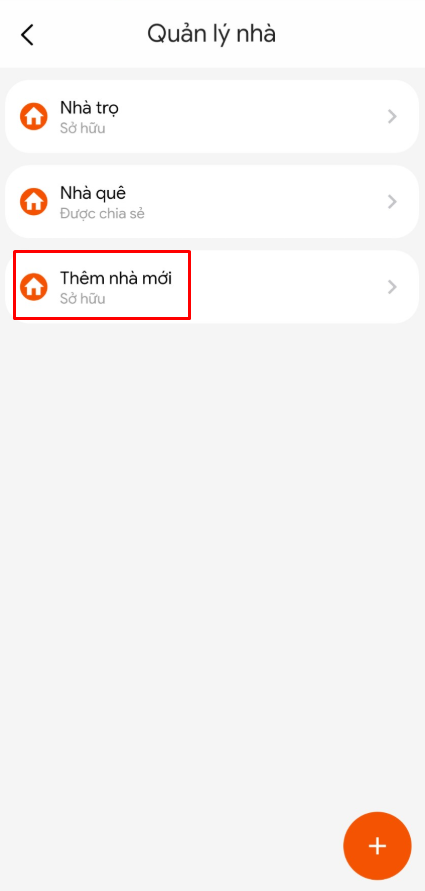
Task: Open Nhà trọ via its right chevron
Action: [x=392, y=116]
